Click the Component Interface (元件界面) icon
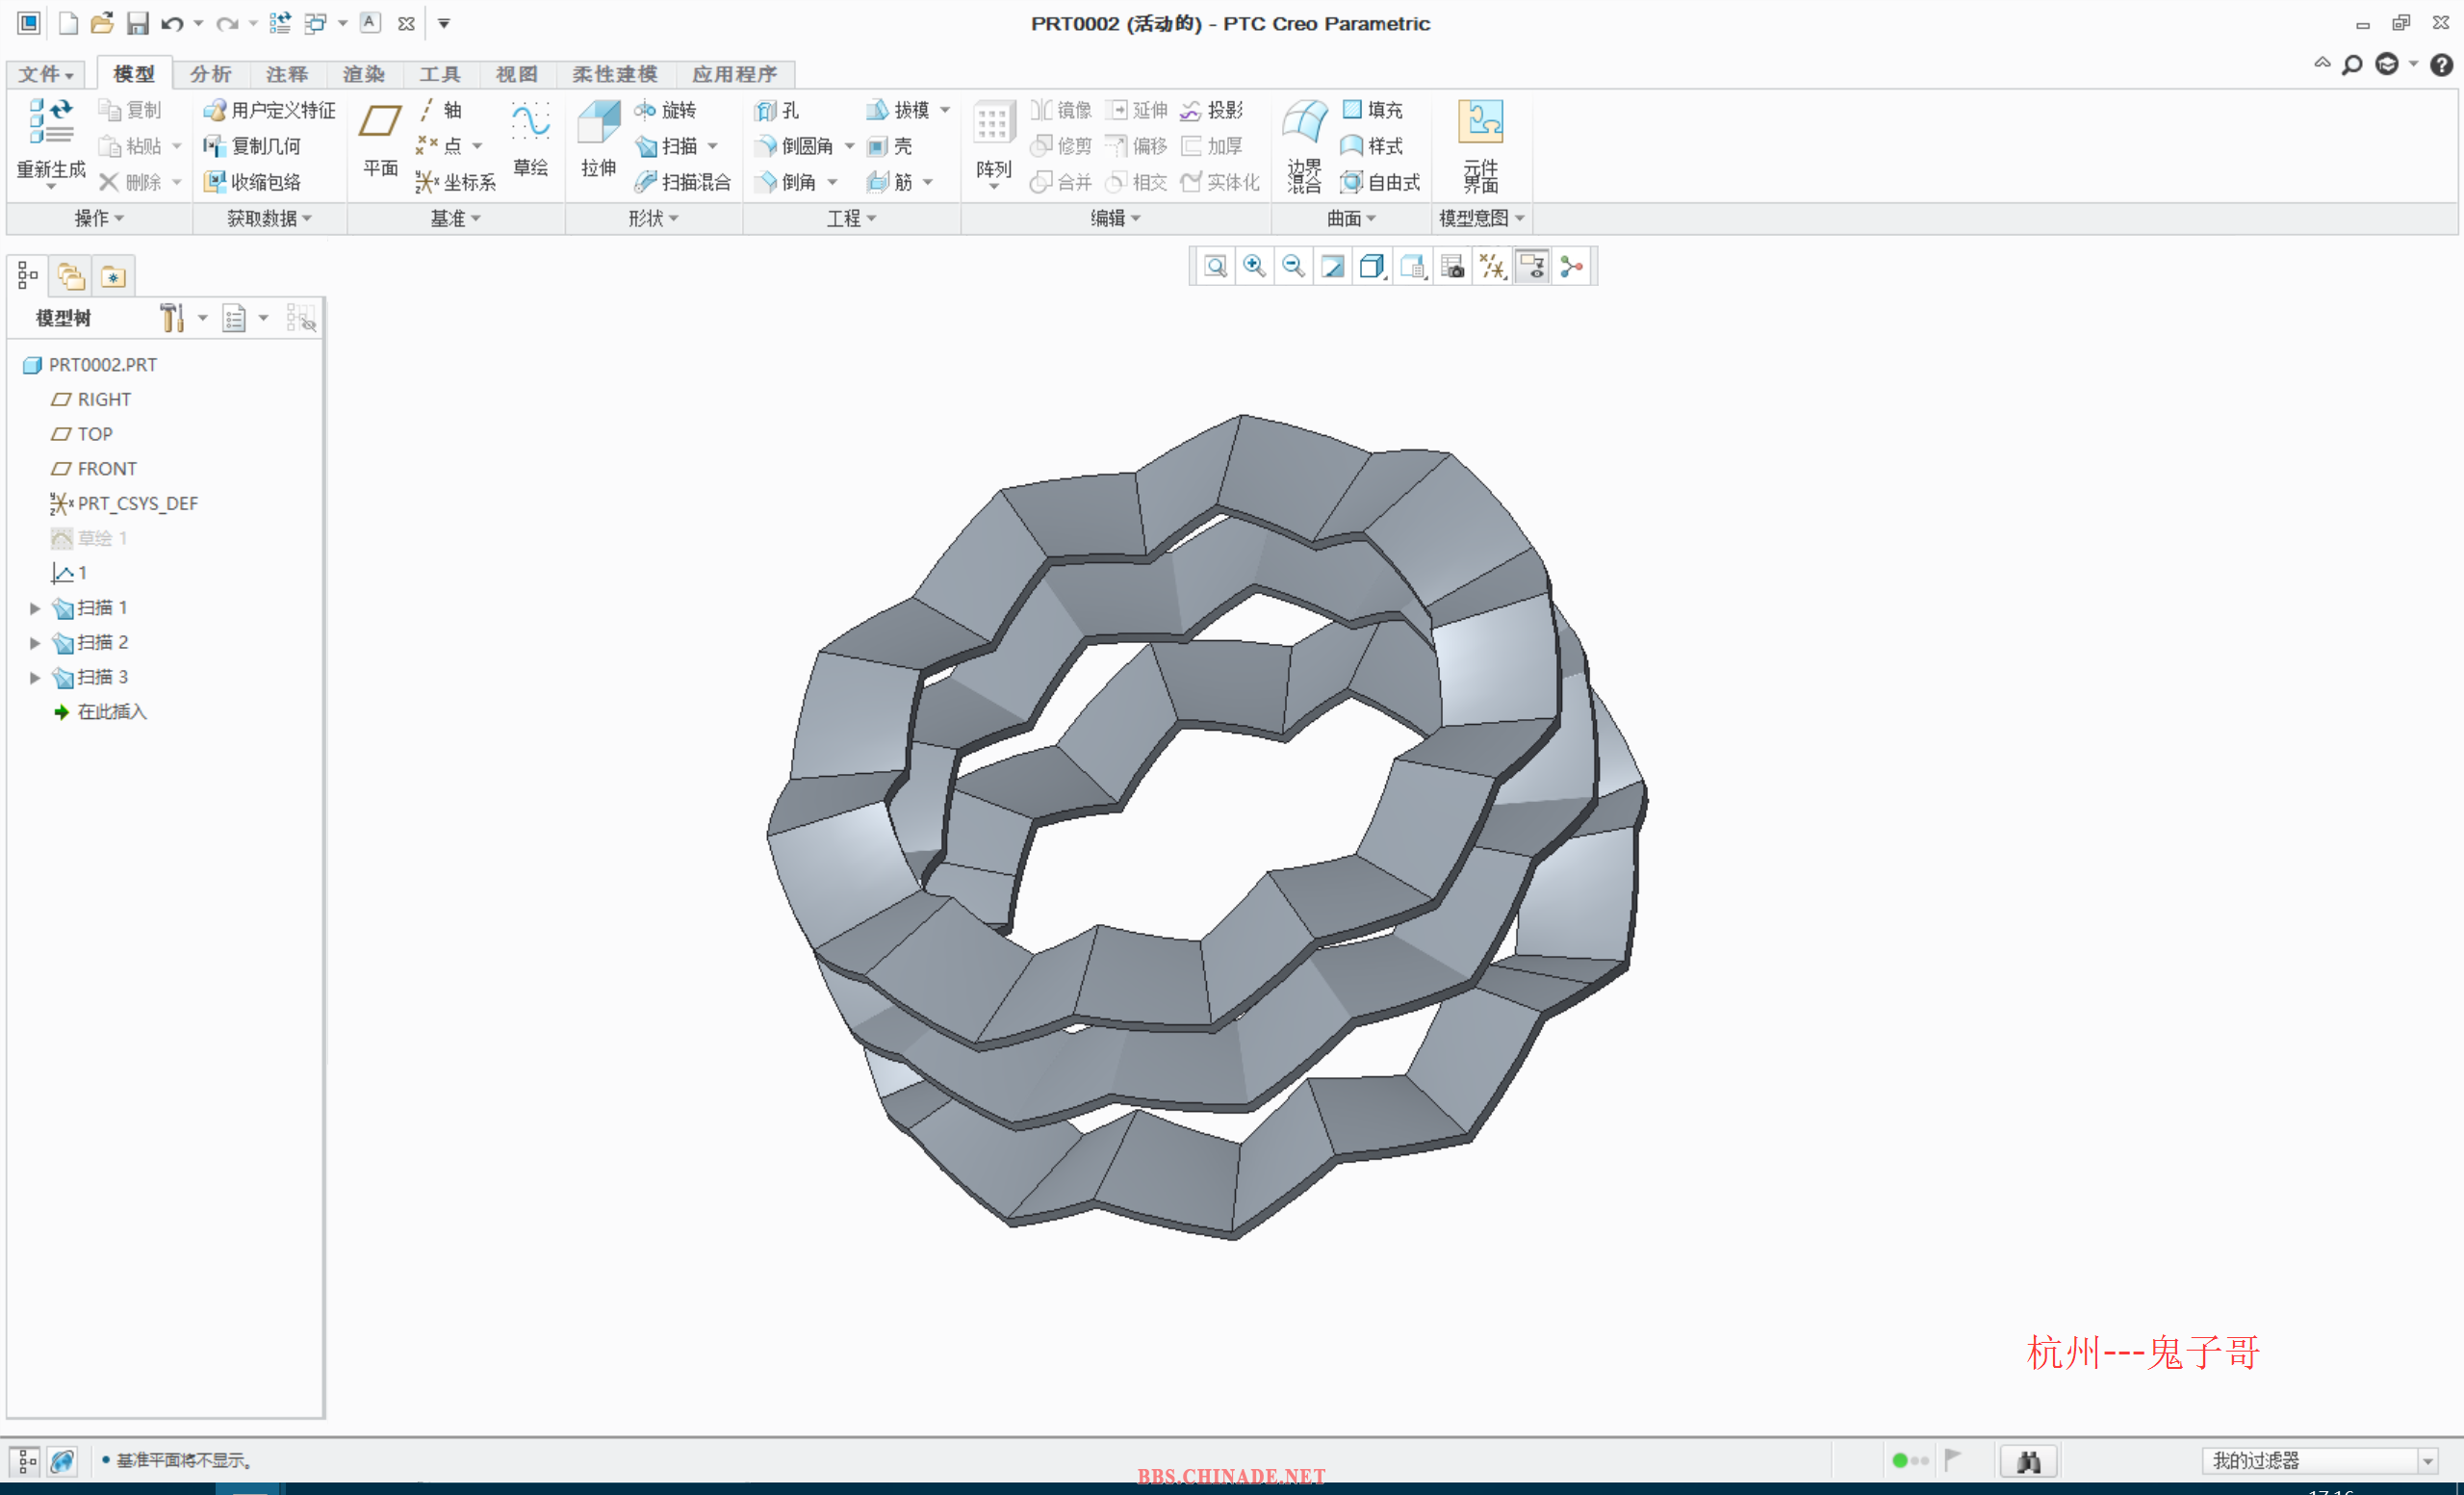The width and height of the screenshot is (2464, 1495). pyautogui.click(x=1481, y=146)
